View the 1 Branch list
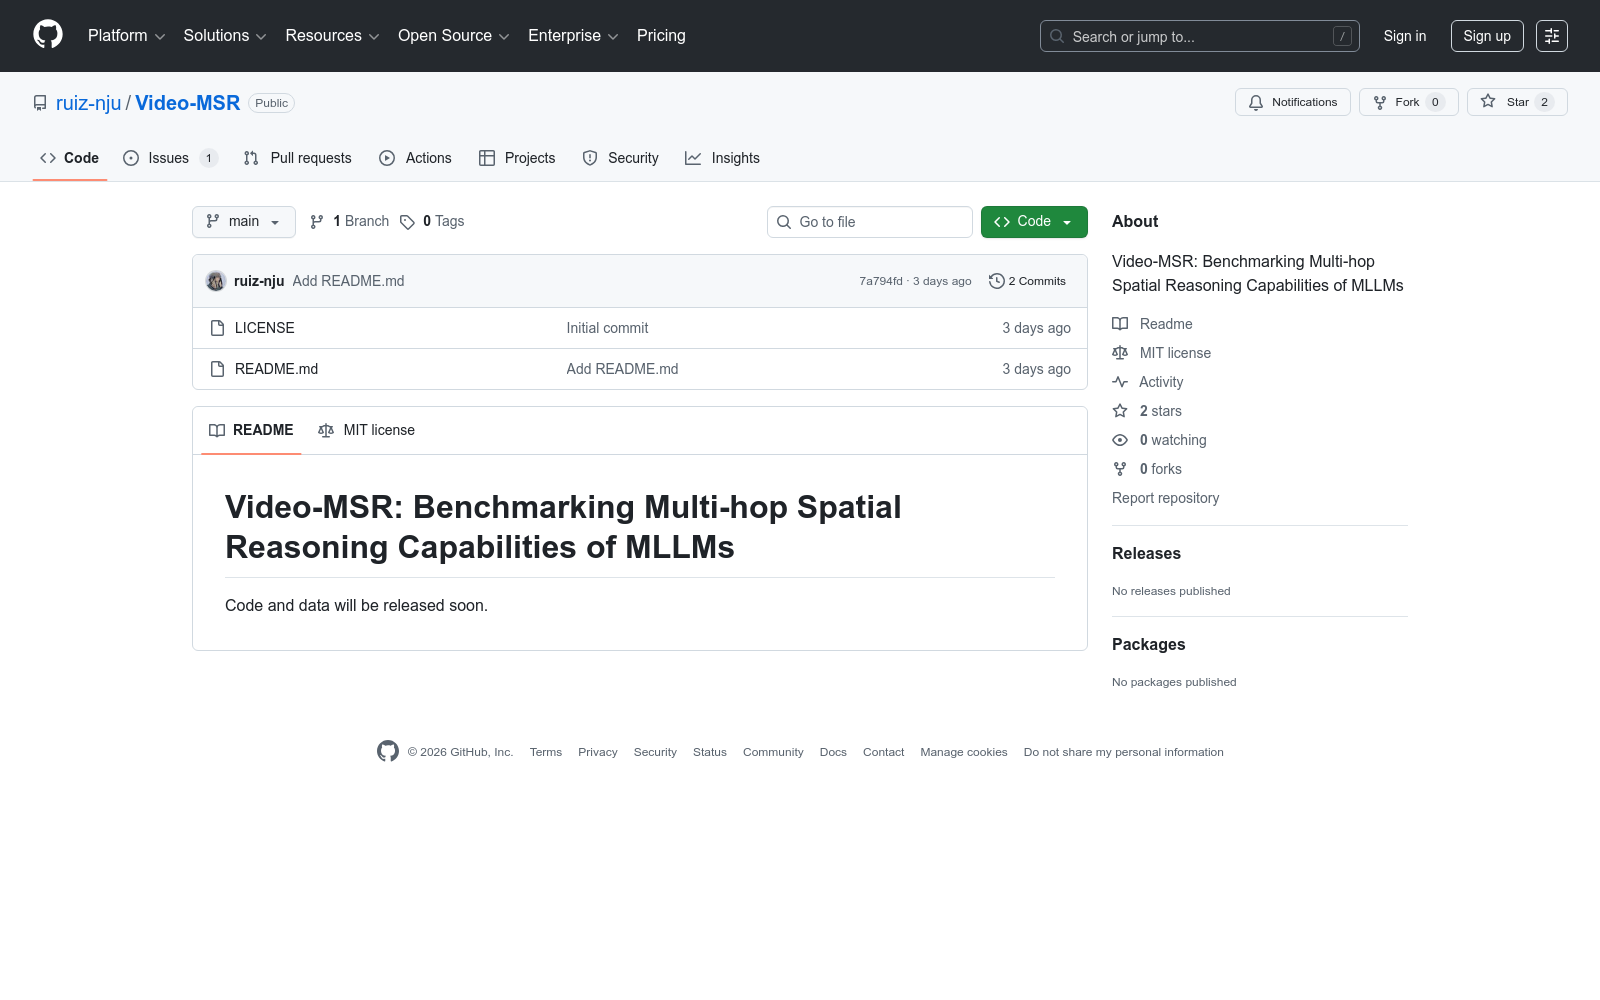 (x=349, y=222)
